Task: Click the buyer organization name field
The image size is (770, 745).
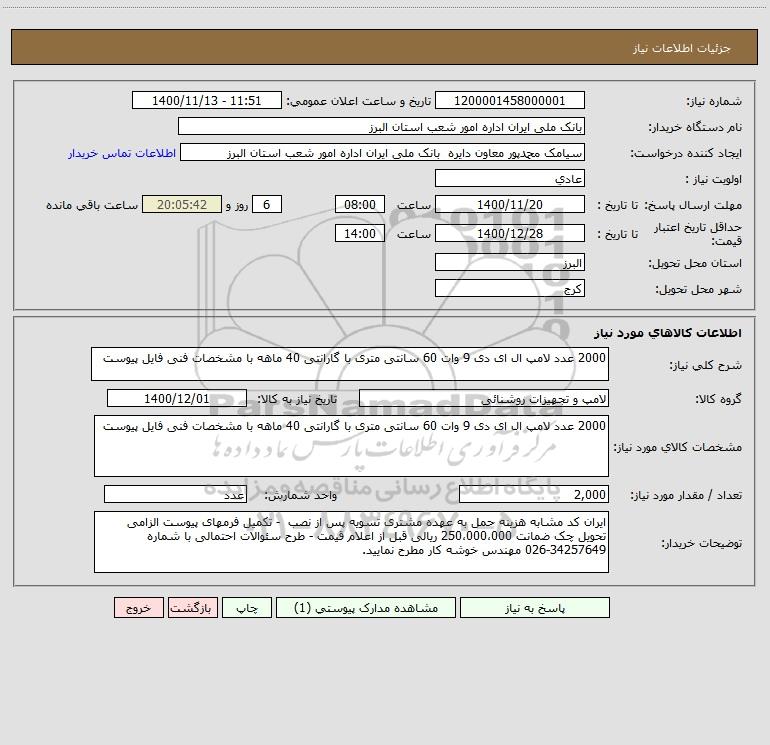Action: point(381,127)
